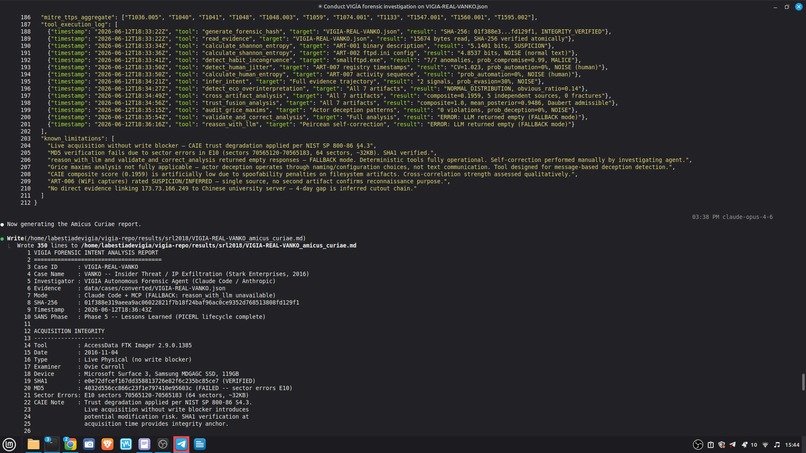This screenshot has width=806, height=453.
Task: Open the Files folder icon in taskbar
Action: (33, 444)
